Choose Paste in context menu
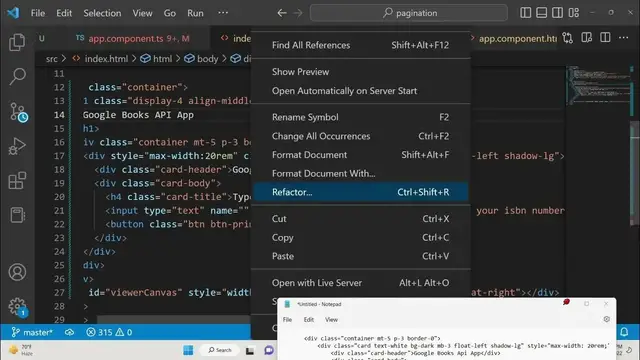 (360, 256)
